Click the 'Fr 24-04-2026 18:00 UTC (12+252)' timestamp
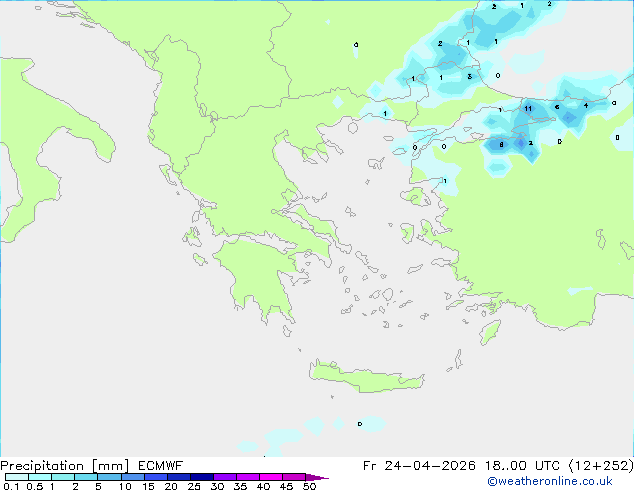This screenshot has width=634, height=490. pyautogui.click(x=498, y=466)
